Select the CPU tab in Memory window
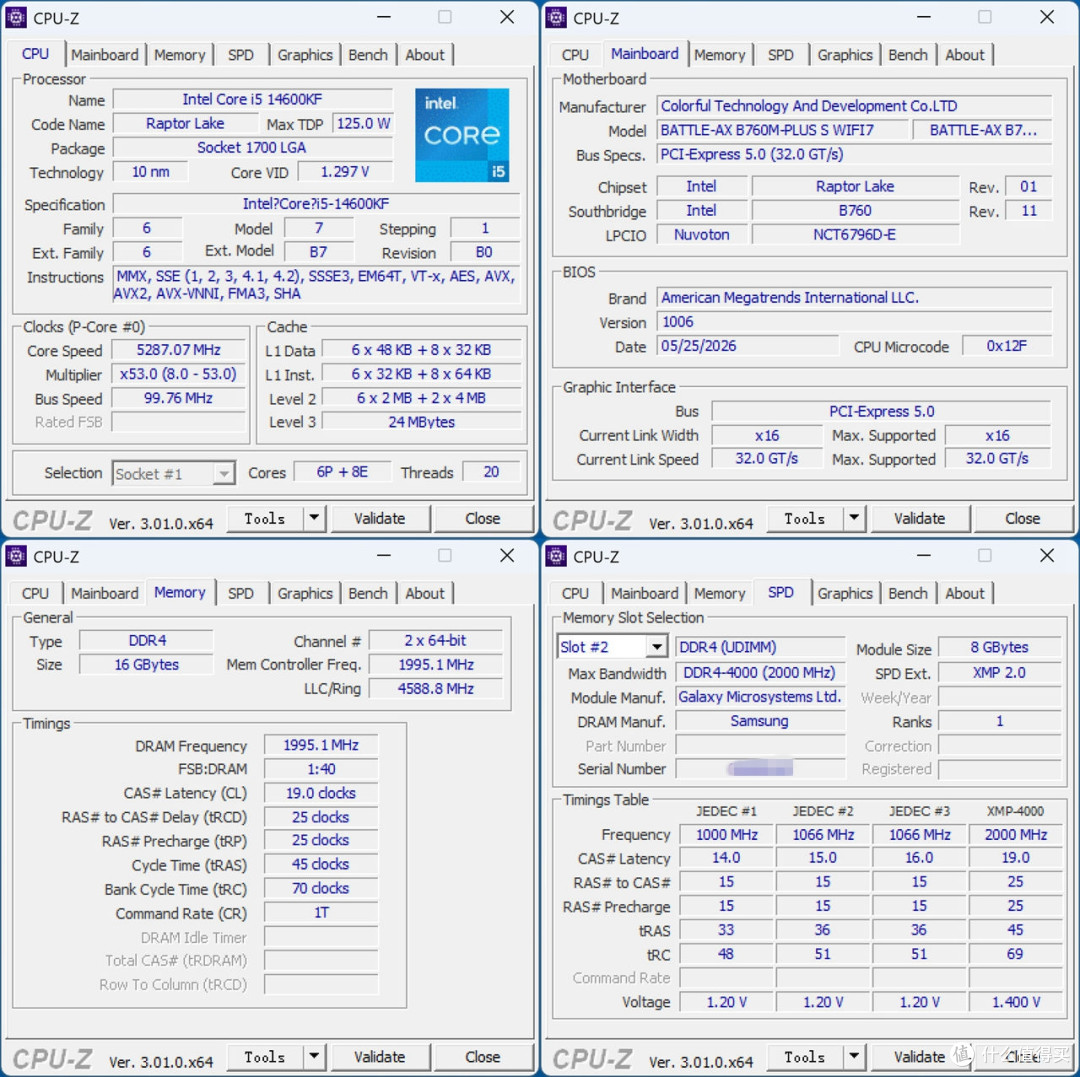 click(35, 593)
